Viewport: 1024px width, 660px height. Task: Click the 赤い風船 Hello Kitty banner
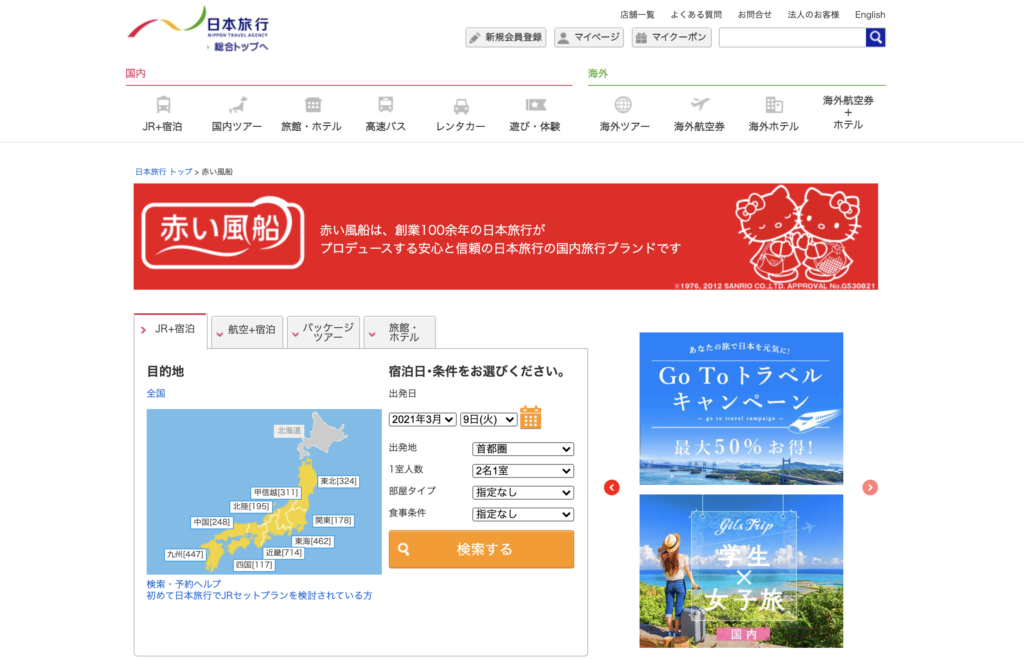[505, 236]
